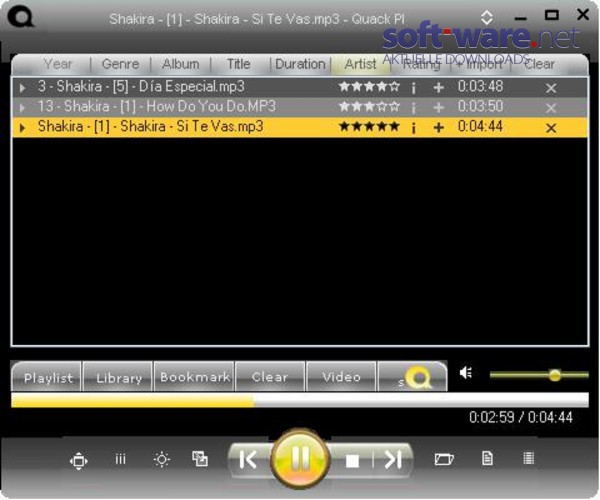Remove Día Especial.mp3 from playlist

(551, 88)
